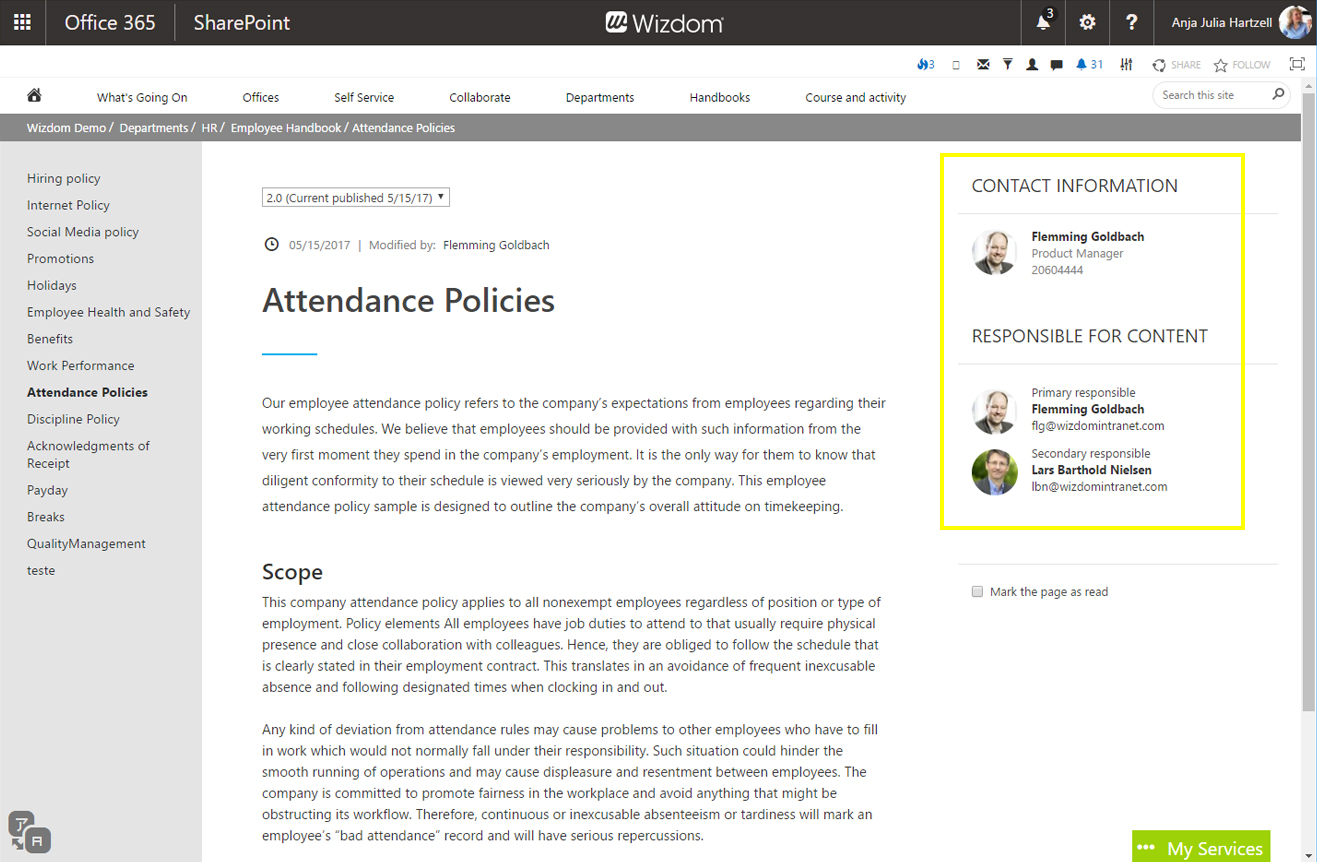Open Social Media policy in sidebar
Screen dimensions: 1317x862
click(83, 232)
